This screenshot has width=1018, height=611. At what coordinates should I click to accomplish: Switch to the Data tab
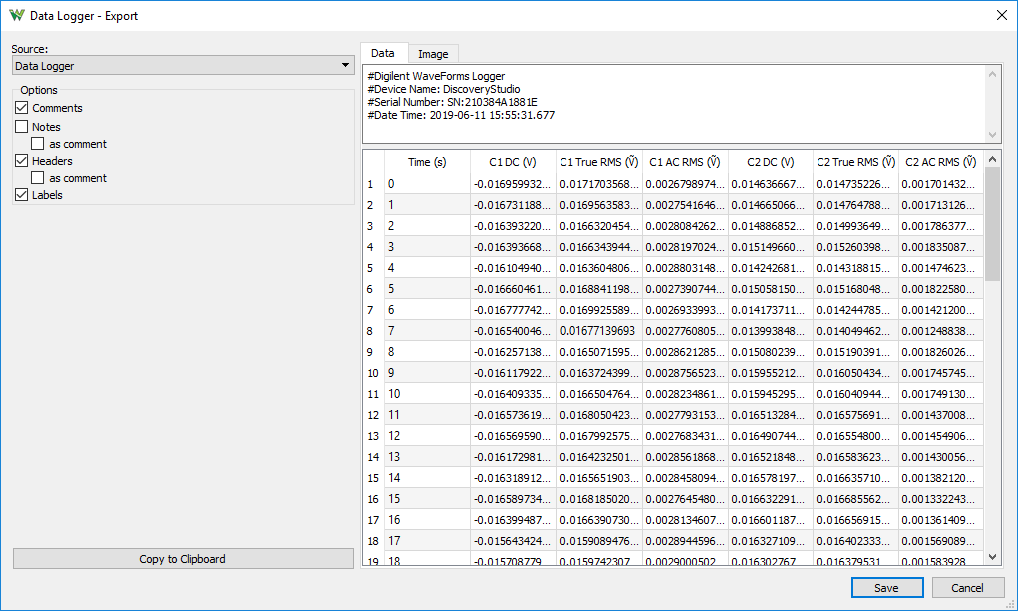(x=383, y=53)
